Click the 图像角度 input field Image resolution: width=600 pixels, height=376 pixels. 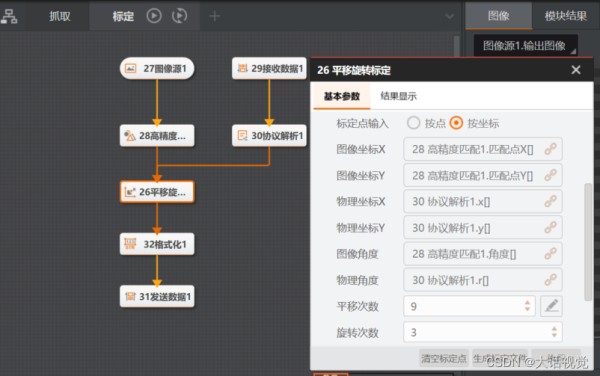(x=483, y=254)
